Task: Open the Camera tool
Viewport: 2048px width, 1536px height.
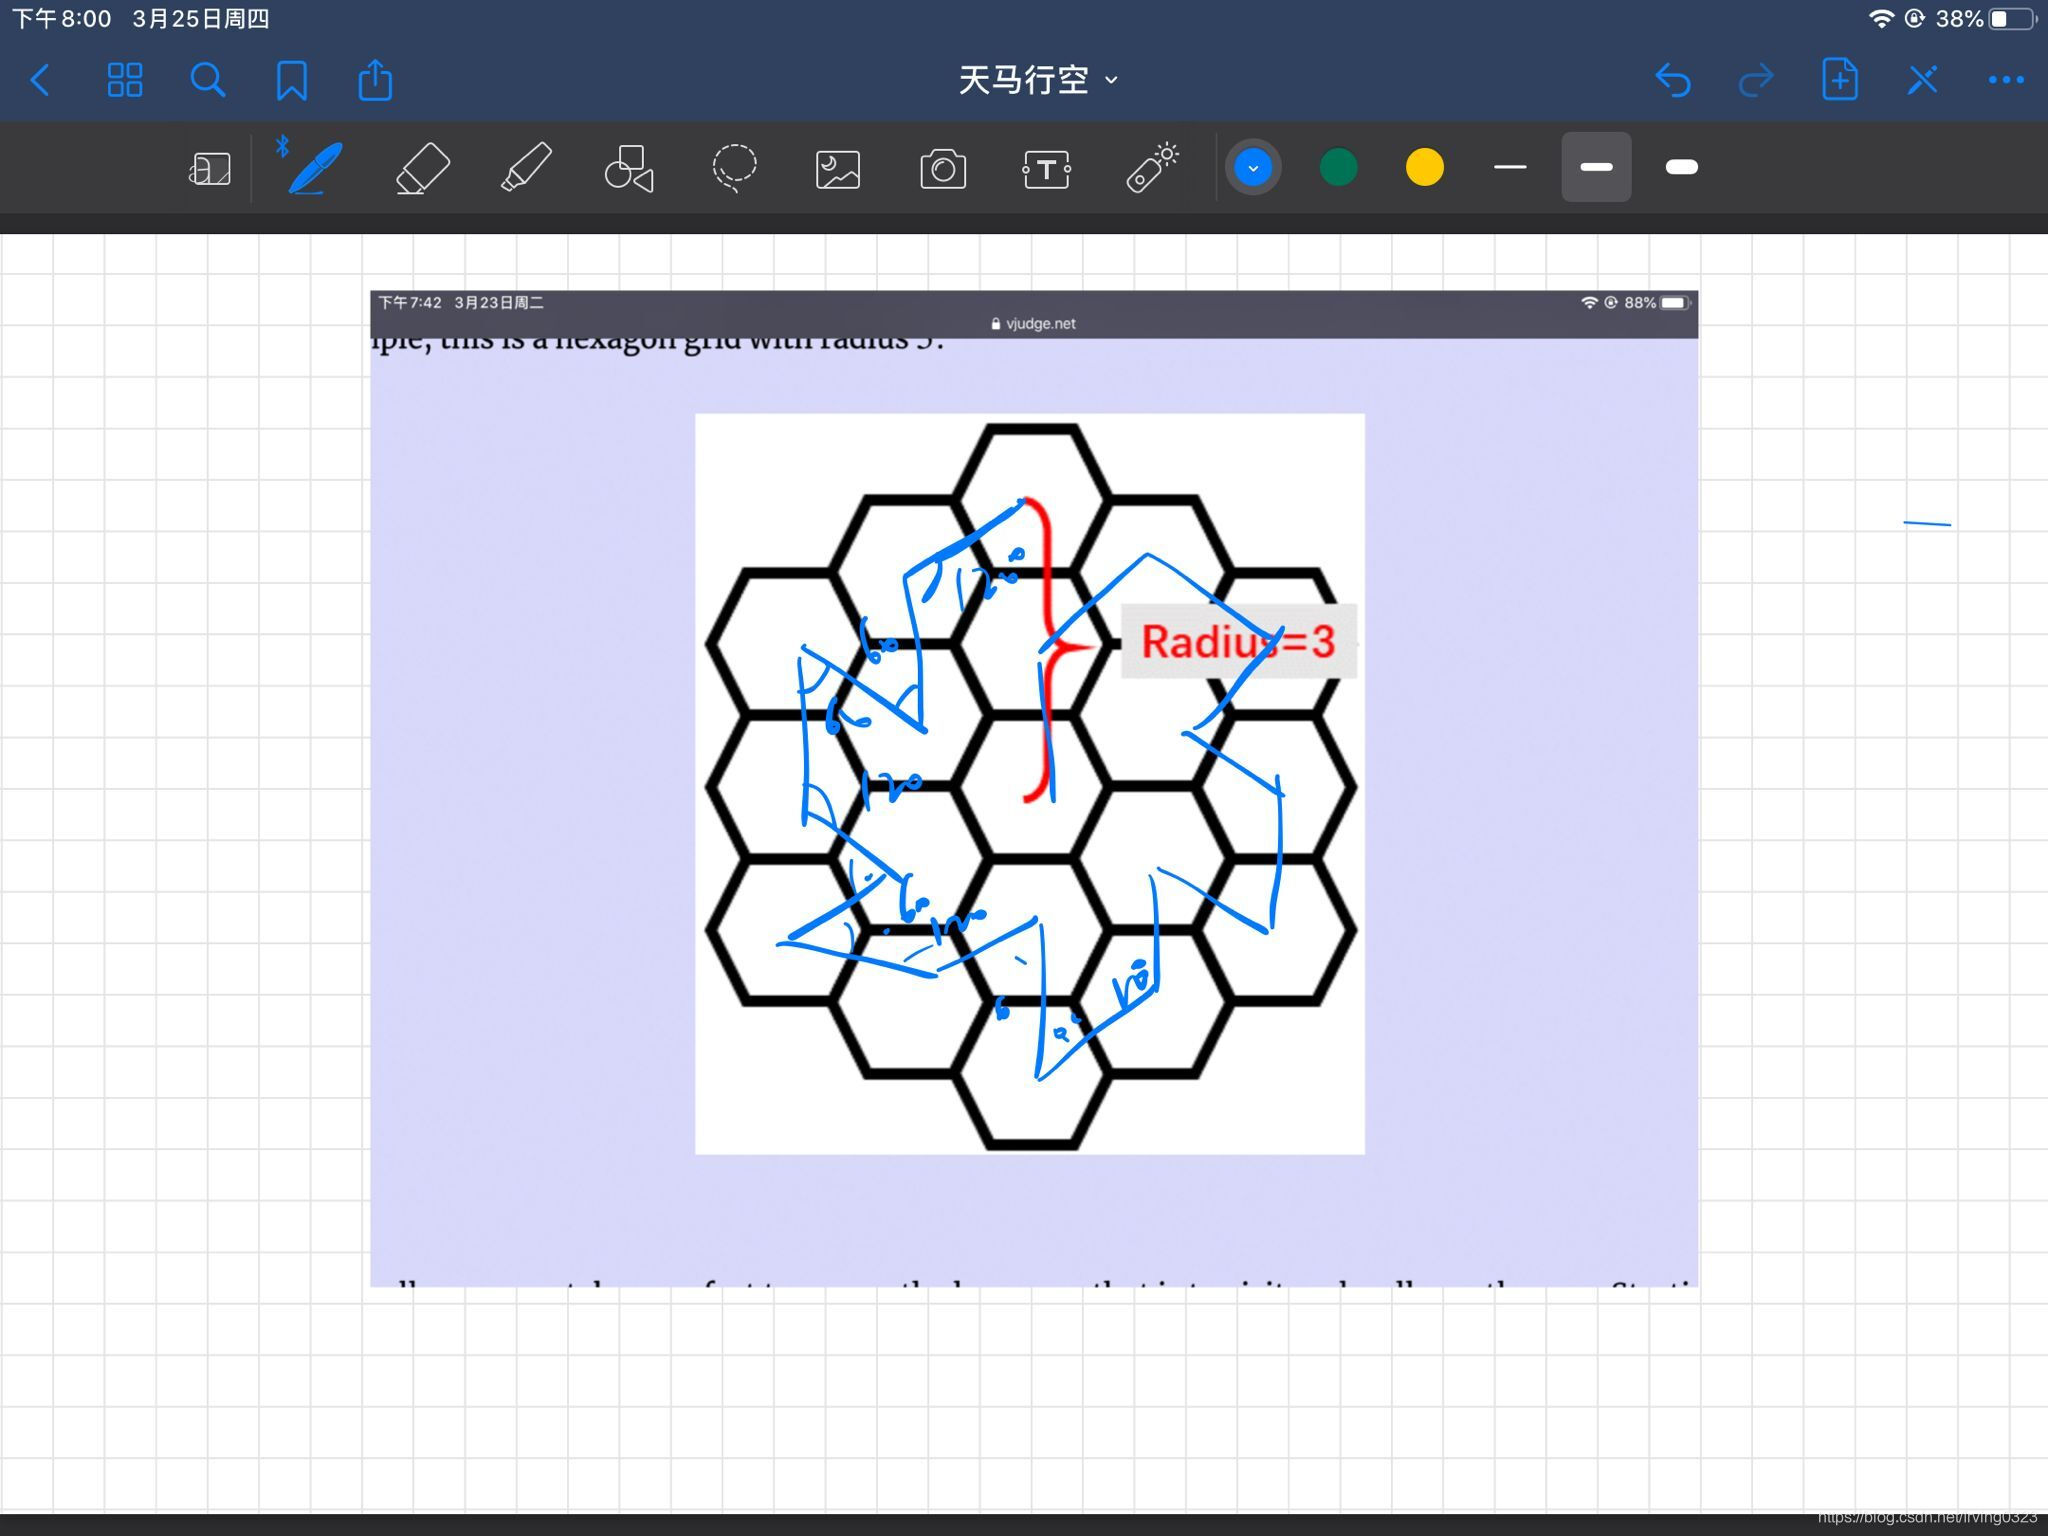Action: tap(942, 169)
